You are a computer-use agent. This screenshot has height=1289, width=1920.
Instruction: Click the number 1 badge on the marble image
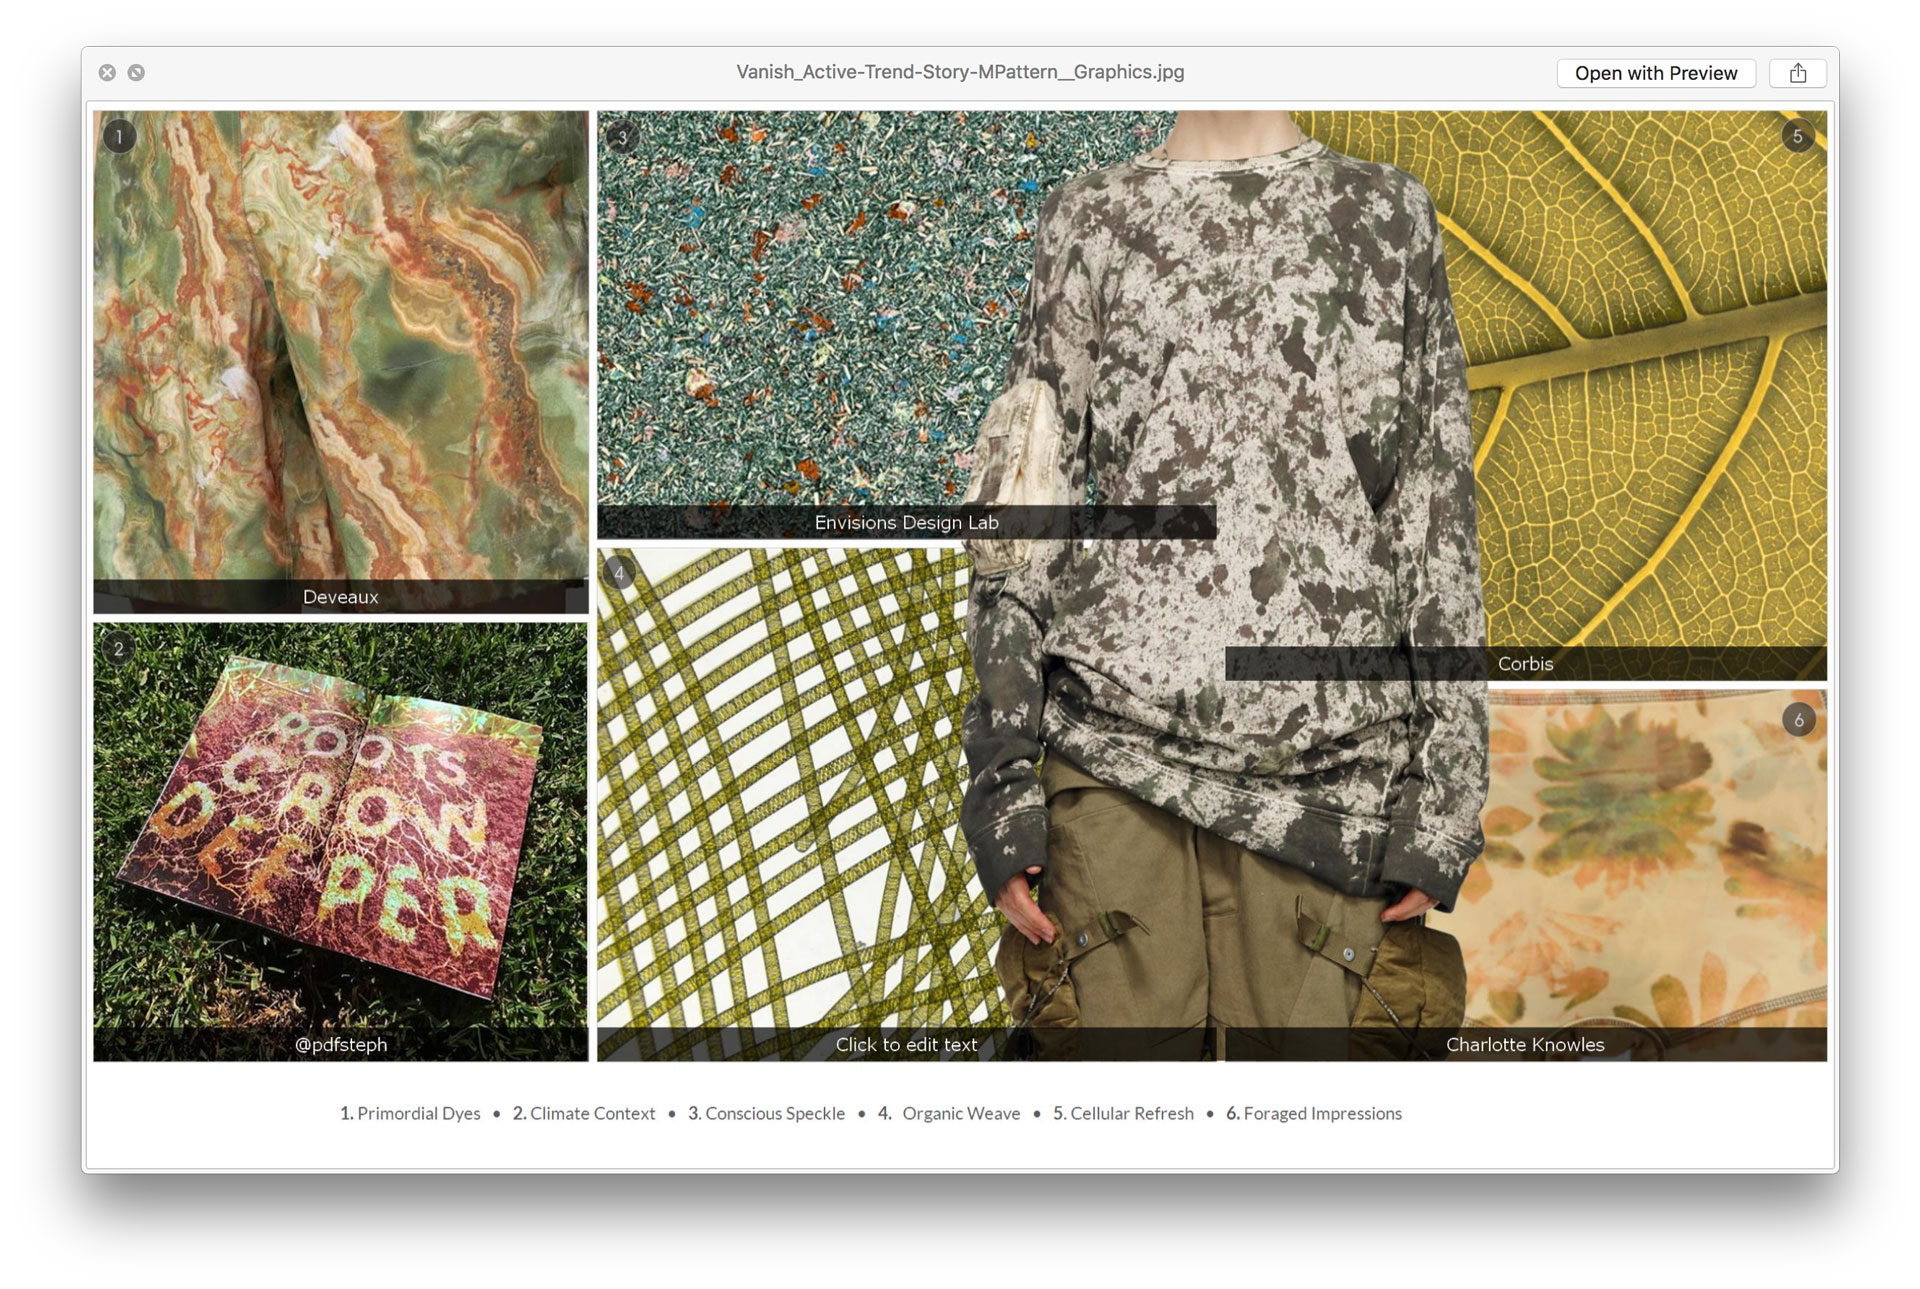[119, 136]
